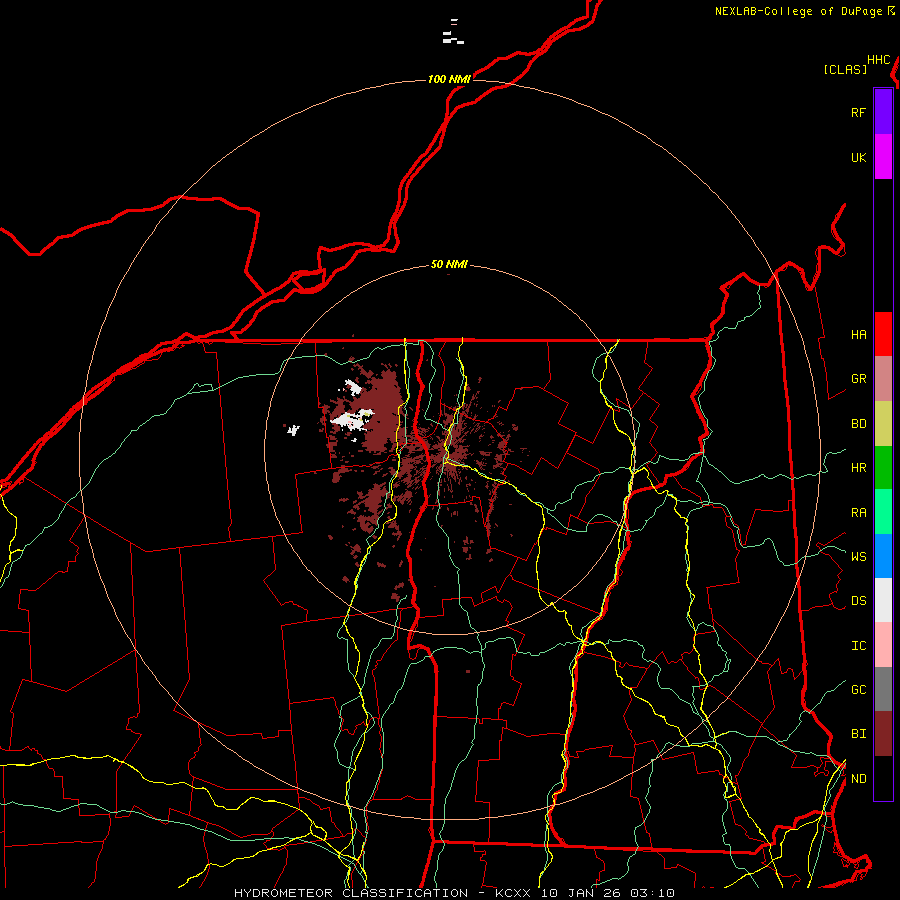Click the HR legend label

tap(858, 468)
